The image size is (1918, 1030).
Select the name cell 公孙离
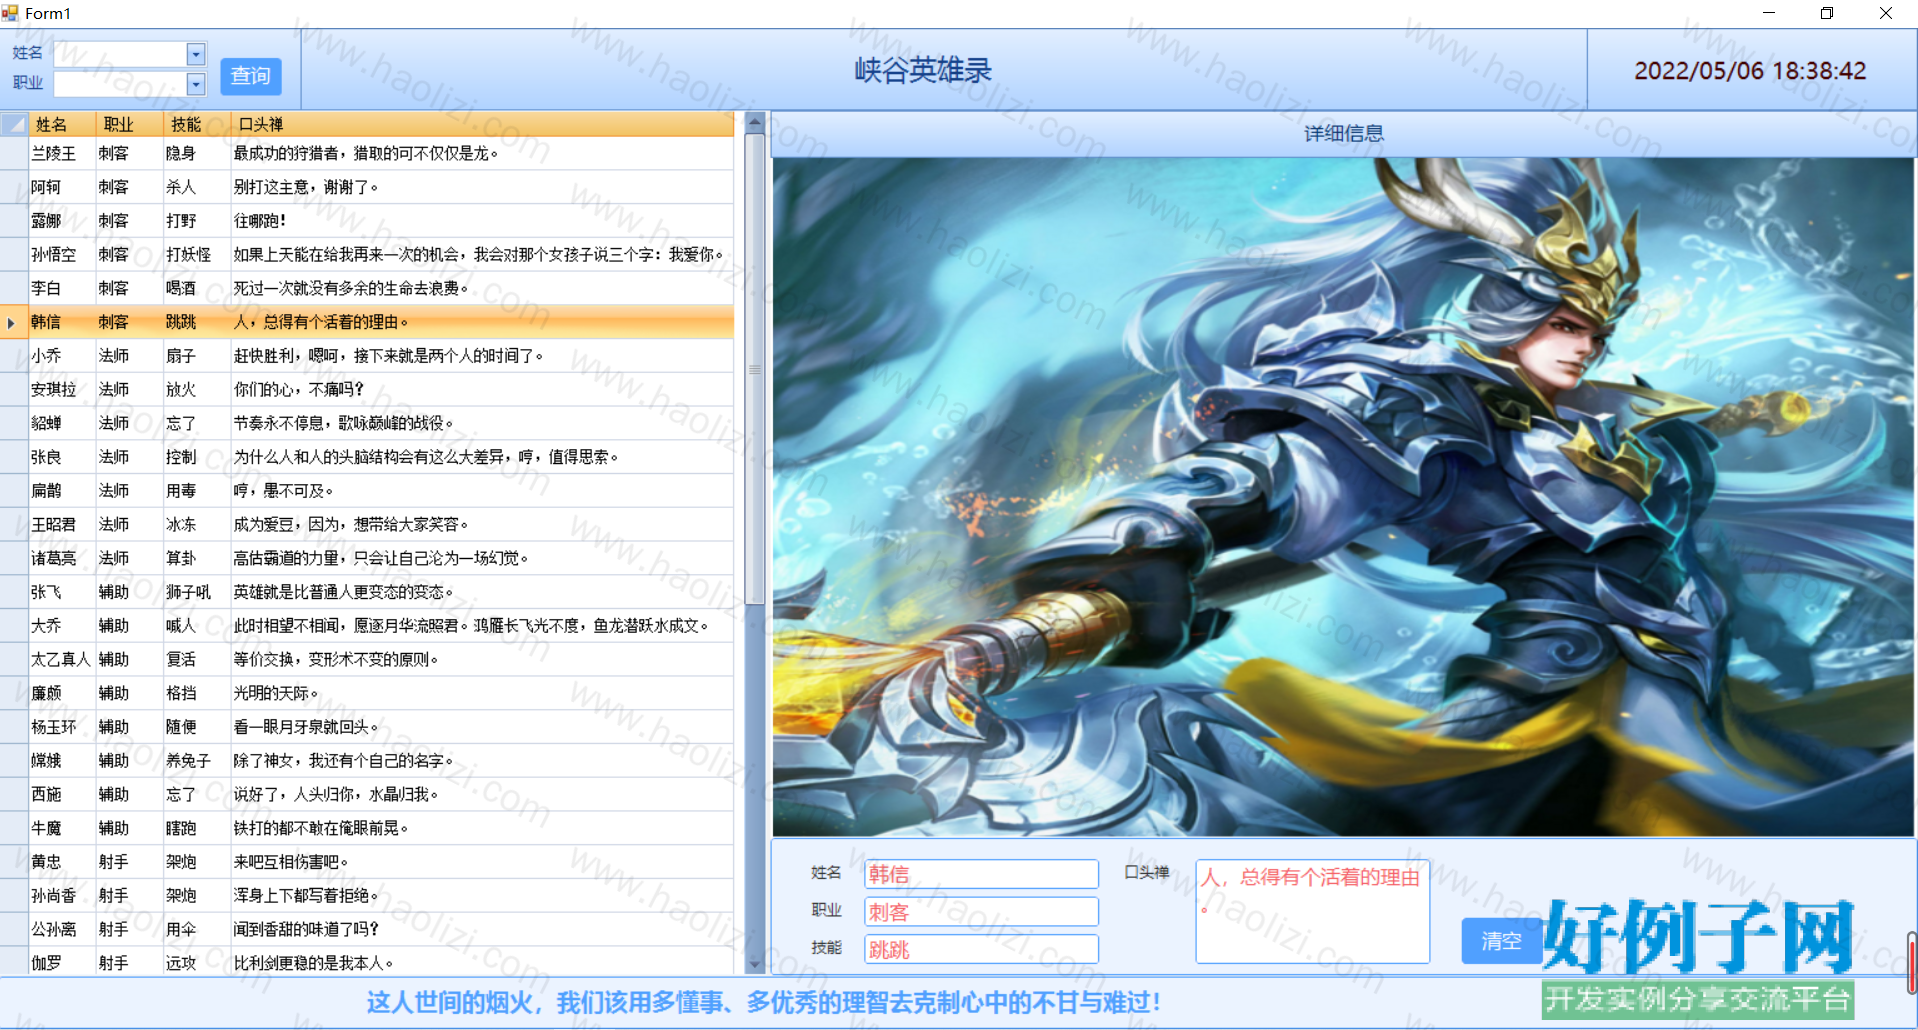[x=62, y=930]
